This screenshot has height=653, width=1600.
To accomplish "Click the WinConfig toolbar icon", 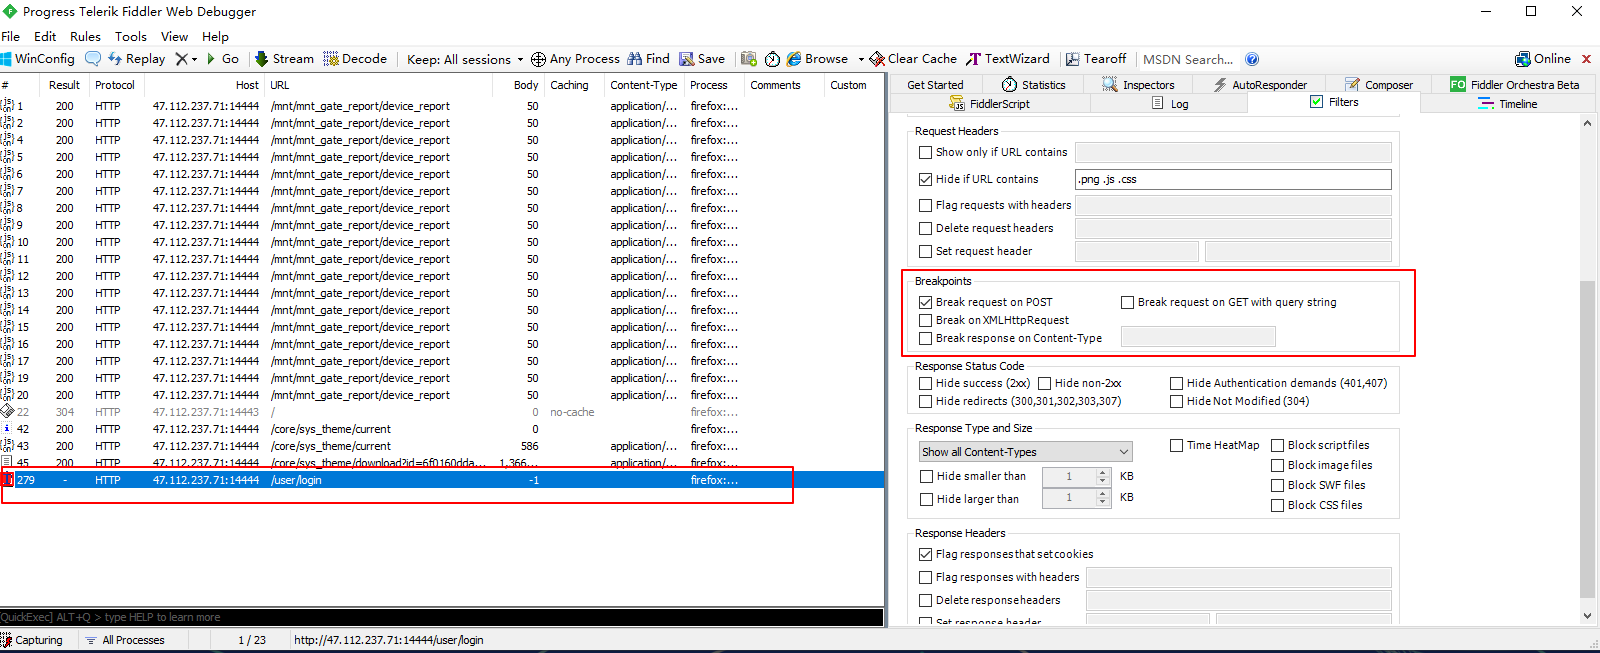I will point(6,59).
